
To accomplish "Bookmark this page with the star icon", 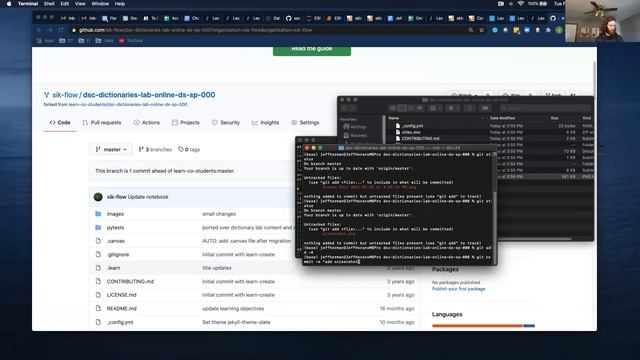I will (482, 30).
